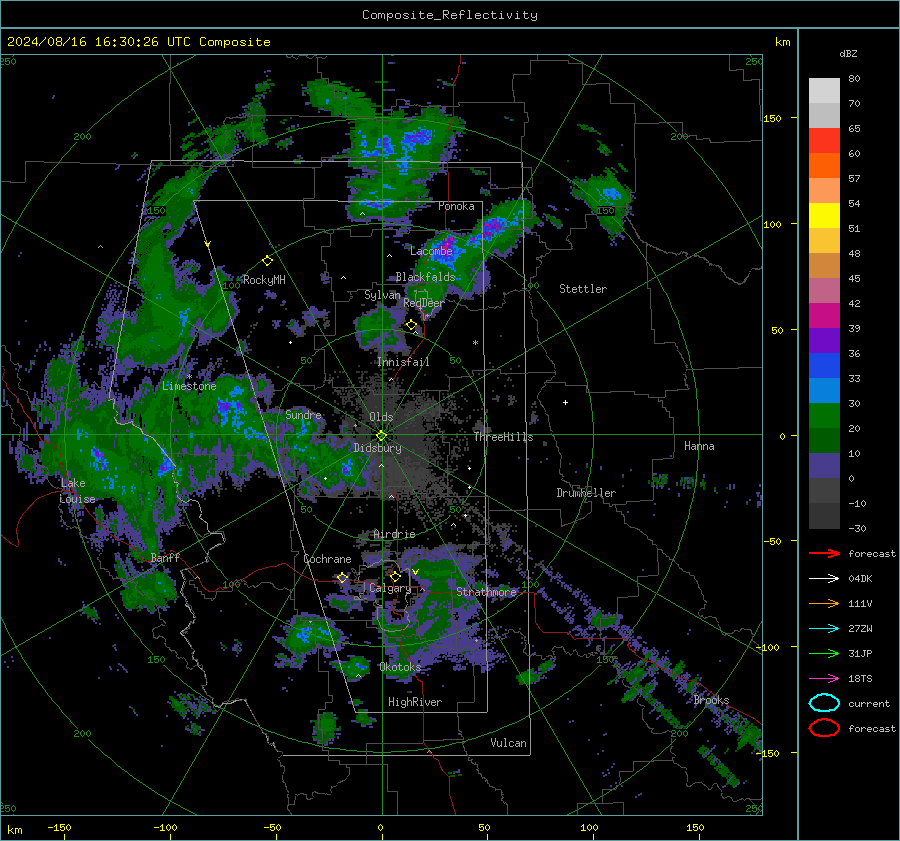Screen dimensions: 900x841
Task: Click the blue 36 dBZ color swatch
Action: point(824,366)
